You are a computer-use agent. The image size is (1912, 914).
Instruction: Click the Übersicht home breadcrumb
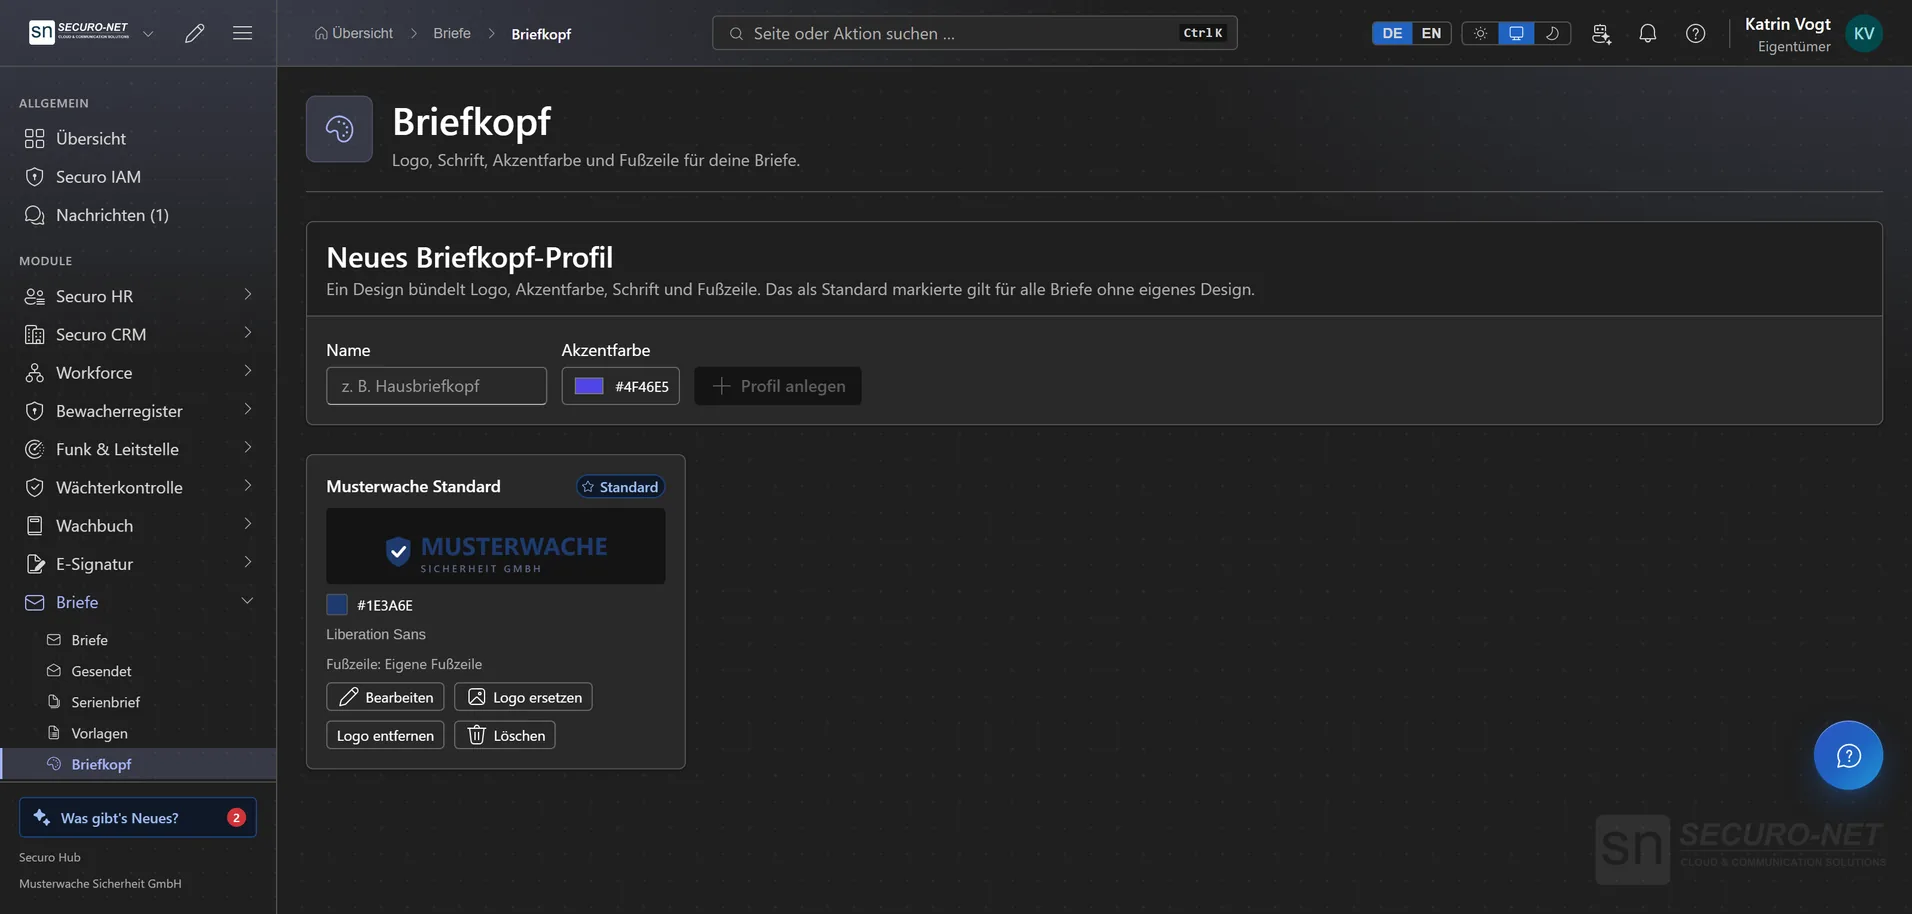click(354, 33)
